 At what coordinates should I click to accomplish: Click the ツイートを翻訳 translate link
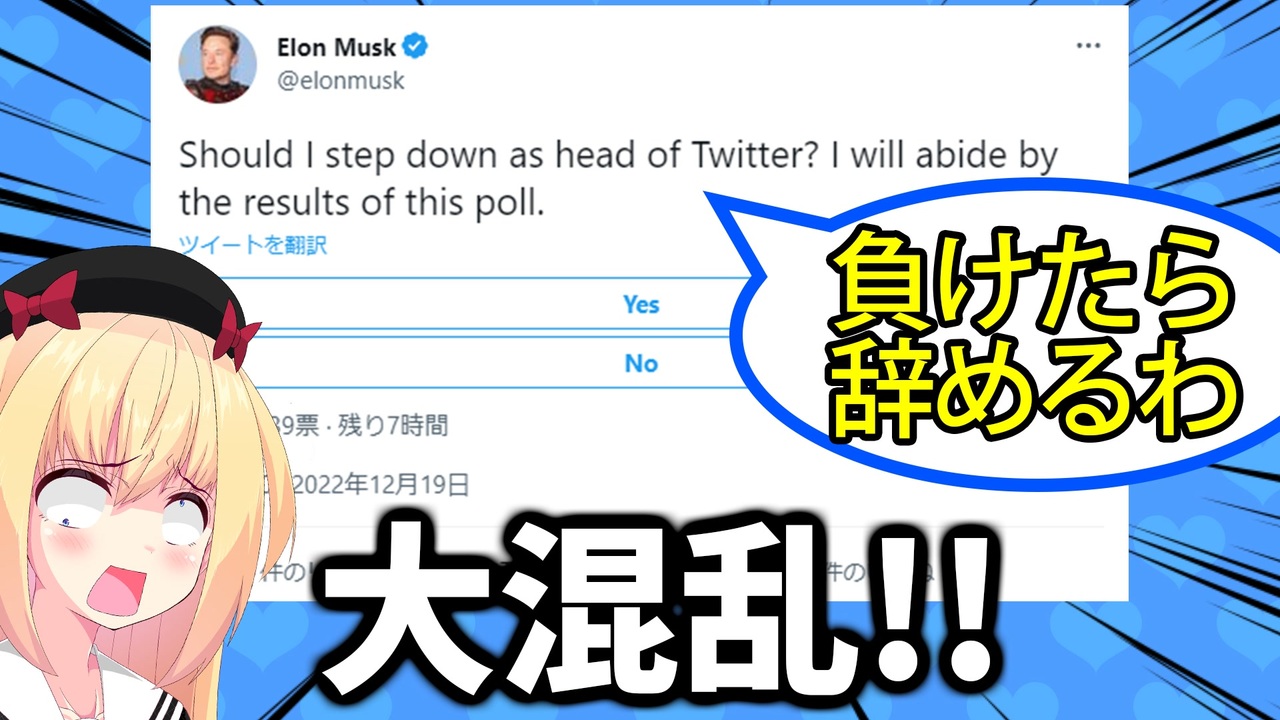coord(253,245)
